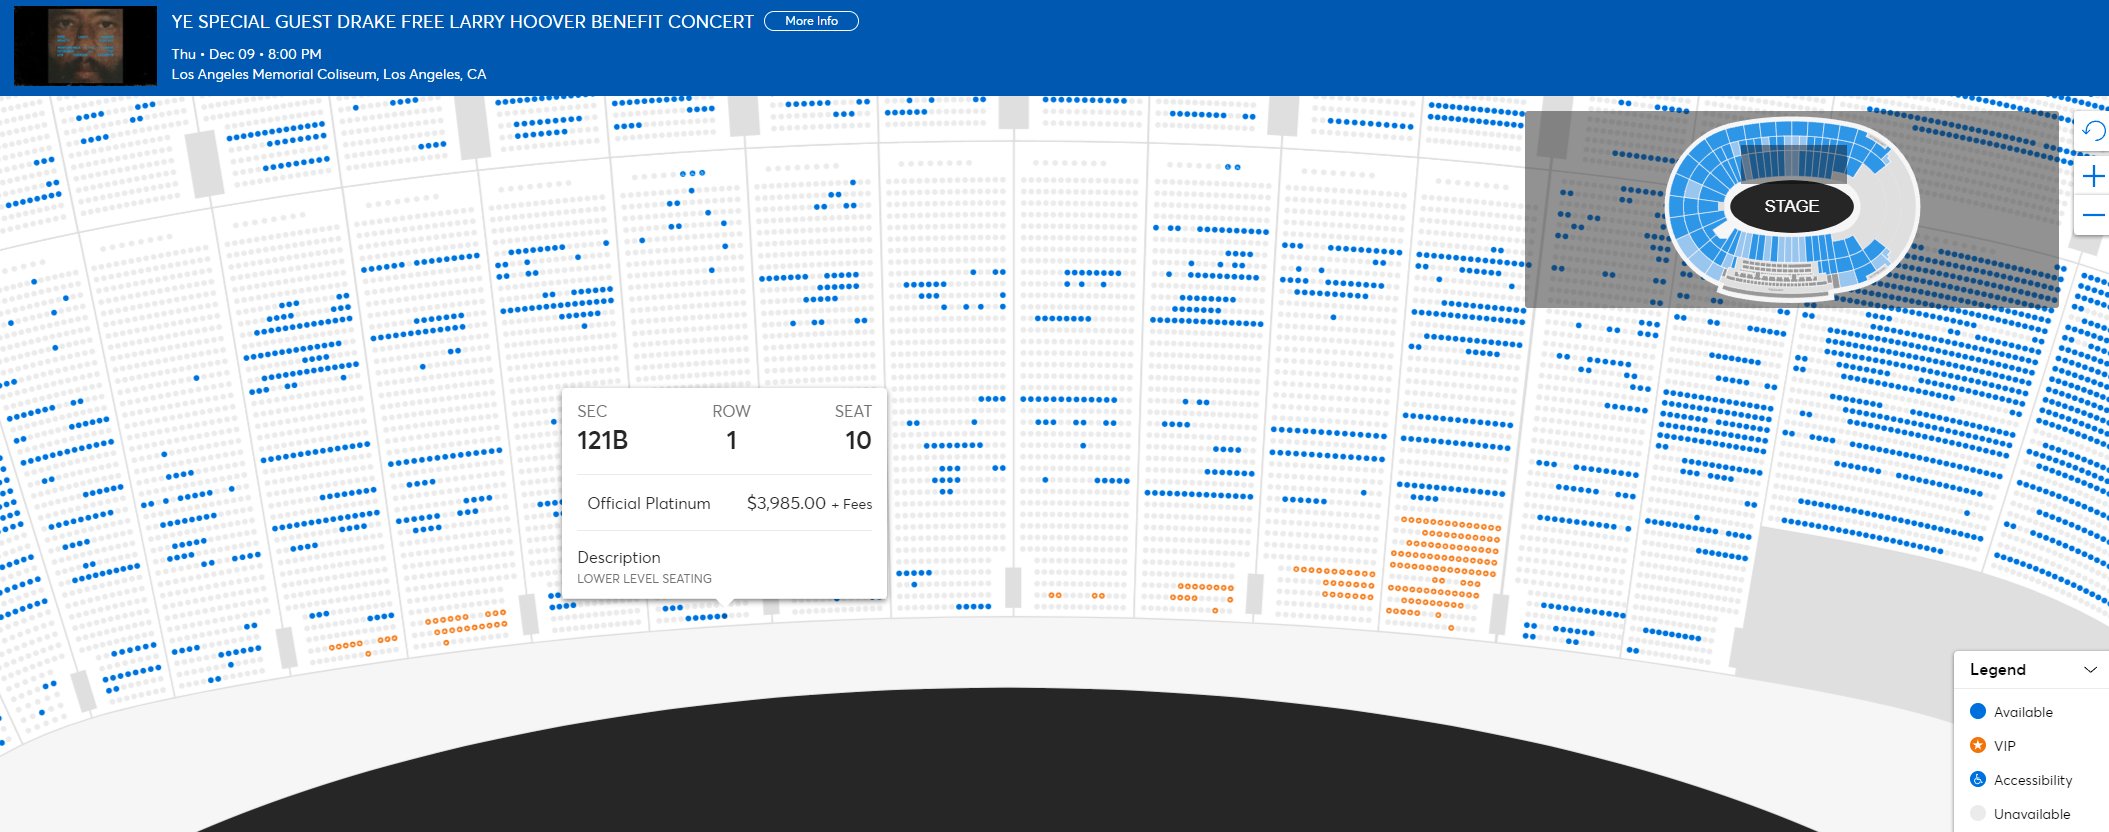Click the event title heading
The image size is (2109, 832).
tap(463, 22)
